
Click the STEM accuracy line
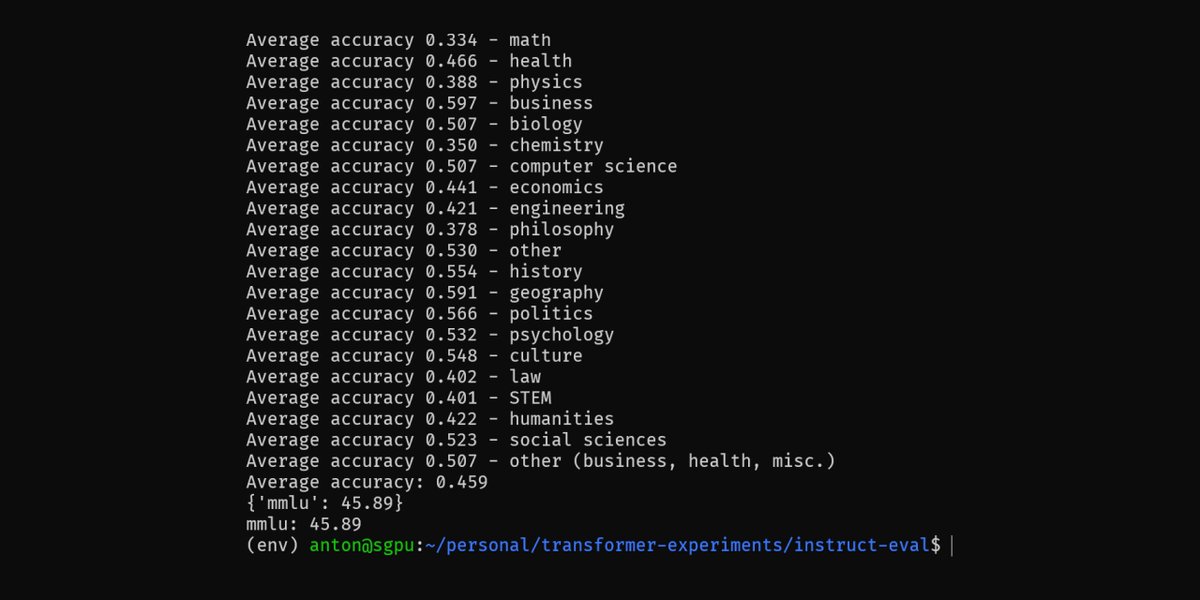click(398, 397)
